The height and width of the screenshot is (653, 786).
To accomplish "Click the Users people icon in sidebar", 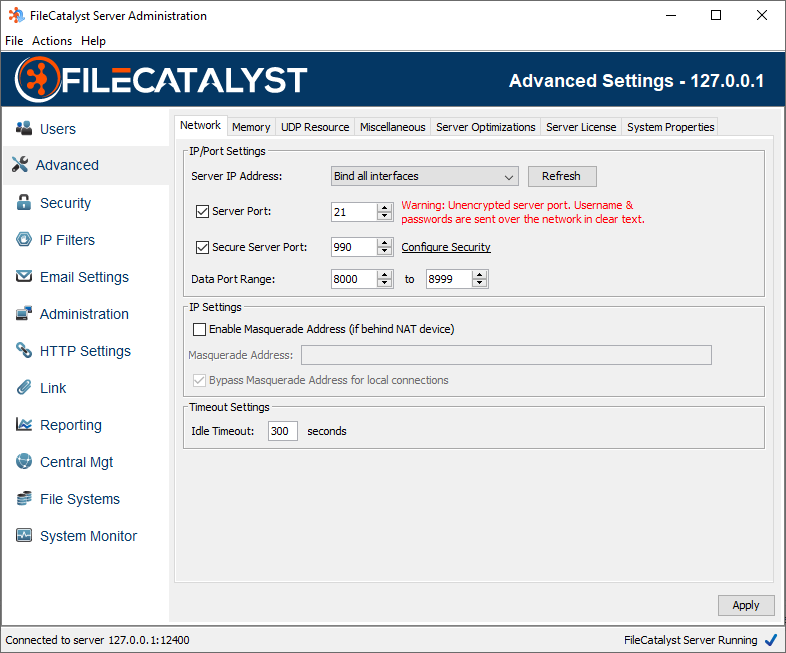I will pos(24,128).
